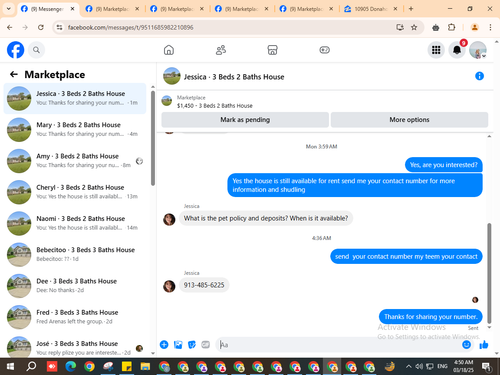Reload the page
This screenshot has width=500, height=375.
[x=41, y=27]
